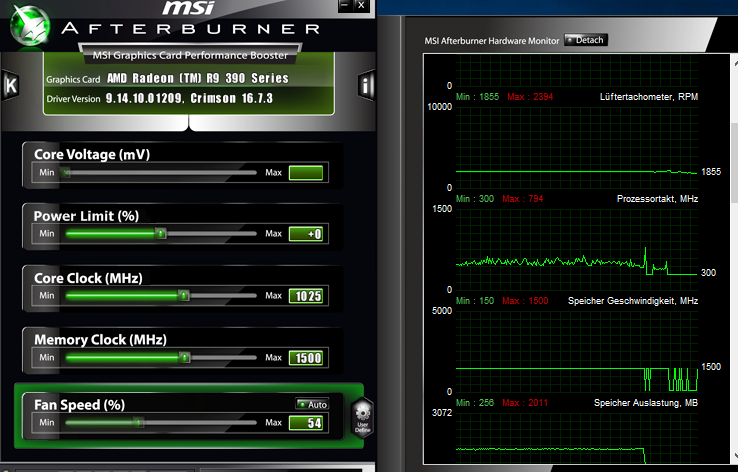The height and width of the screenshot is (472, 738).
Task: Toggle the Fan Speed Auto button
Action: pyautogui.click(x=313, y=404)
